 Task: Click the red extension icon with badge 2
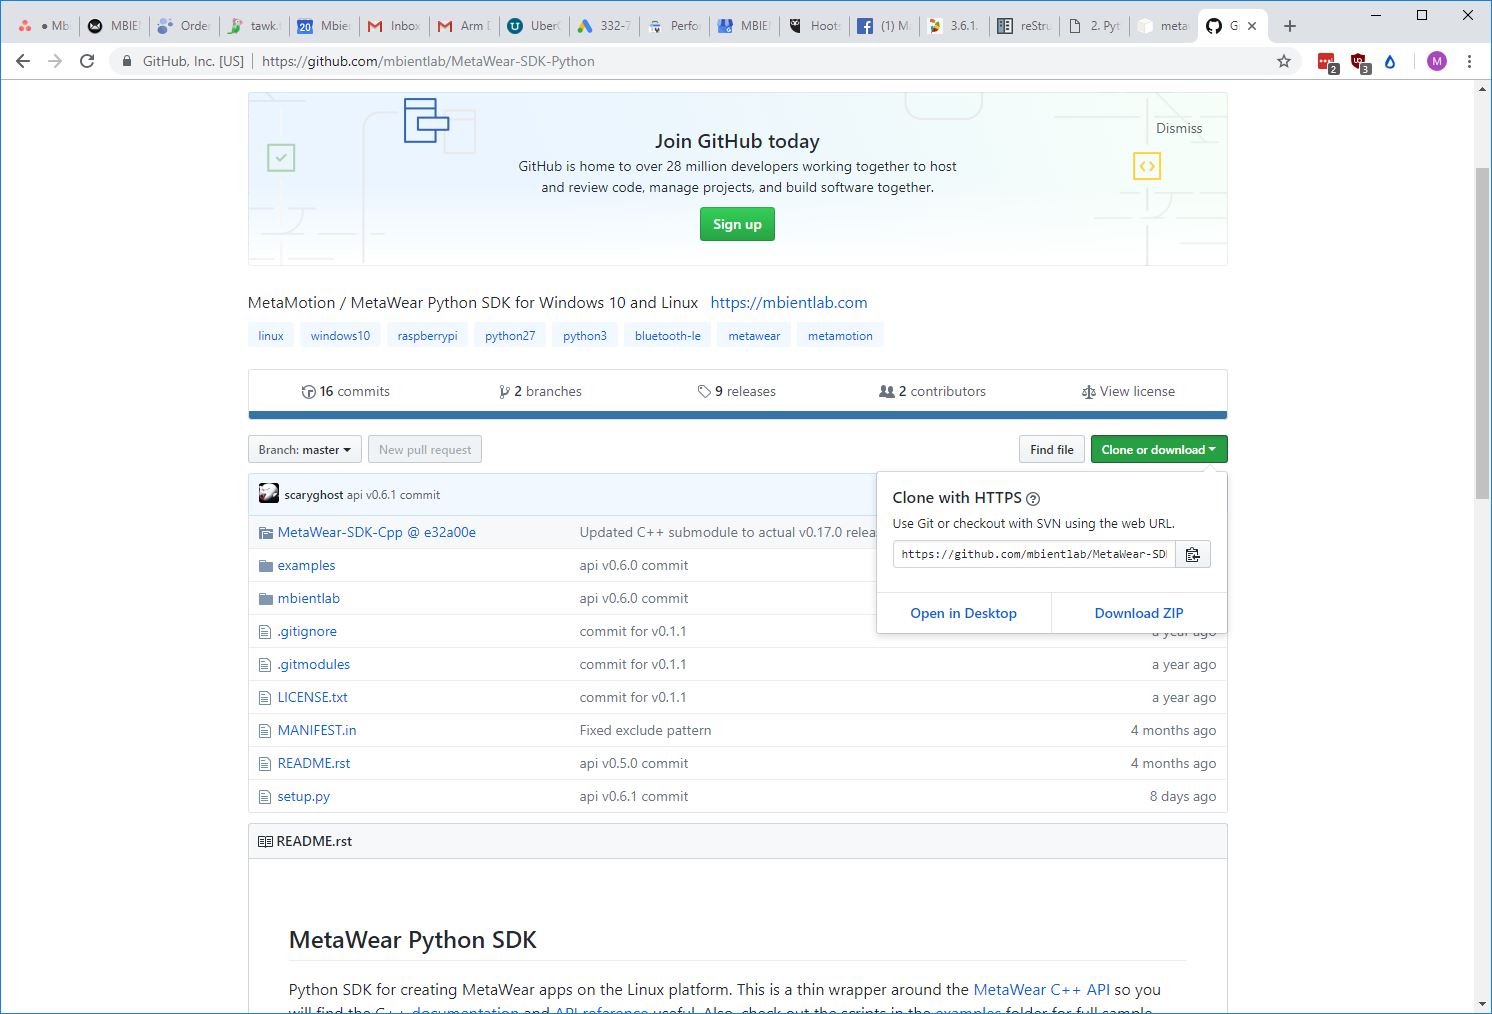(1327, 62)
